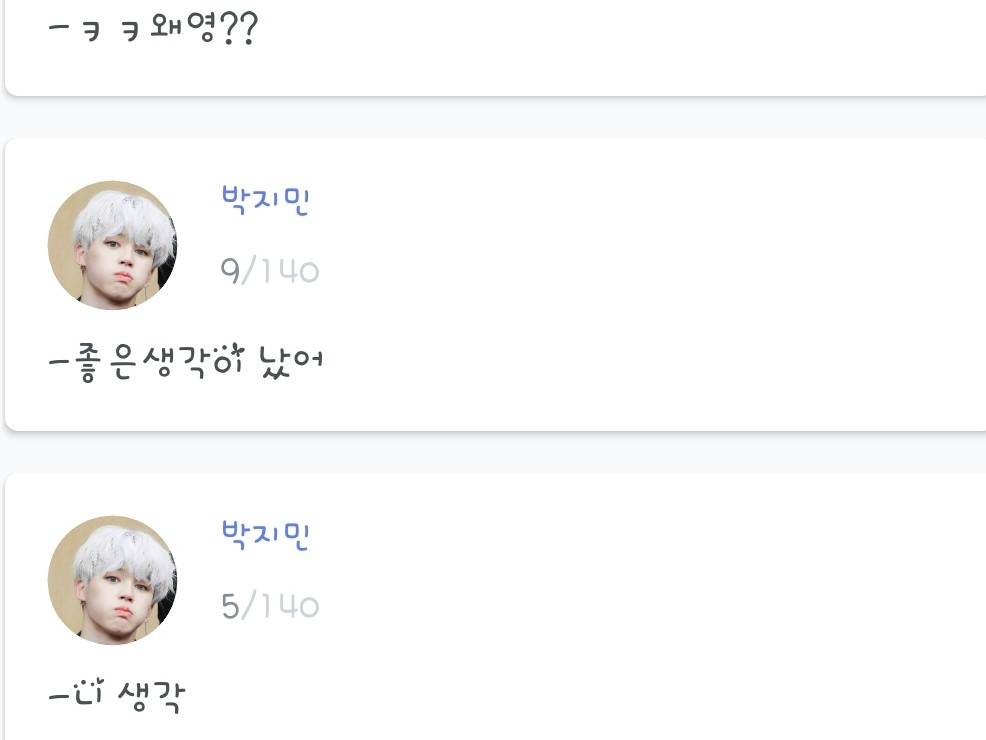Select the message "ㅡ좋은생각이 났어"

tap(186, 357)
